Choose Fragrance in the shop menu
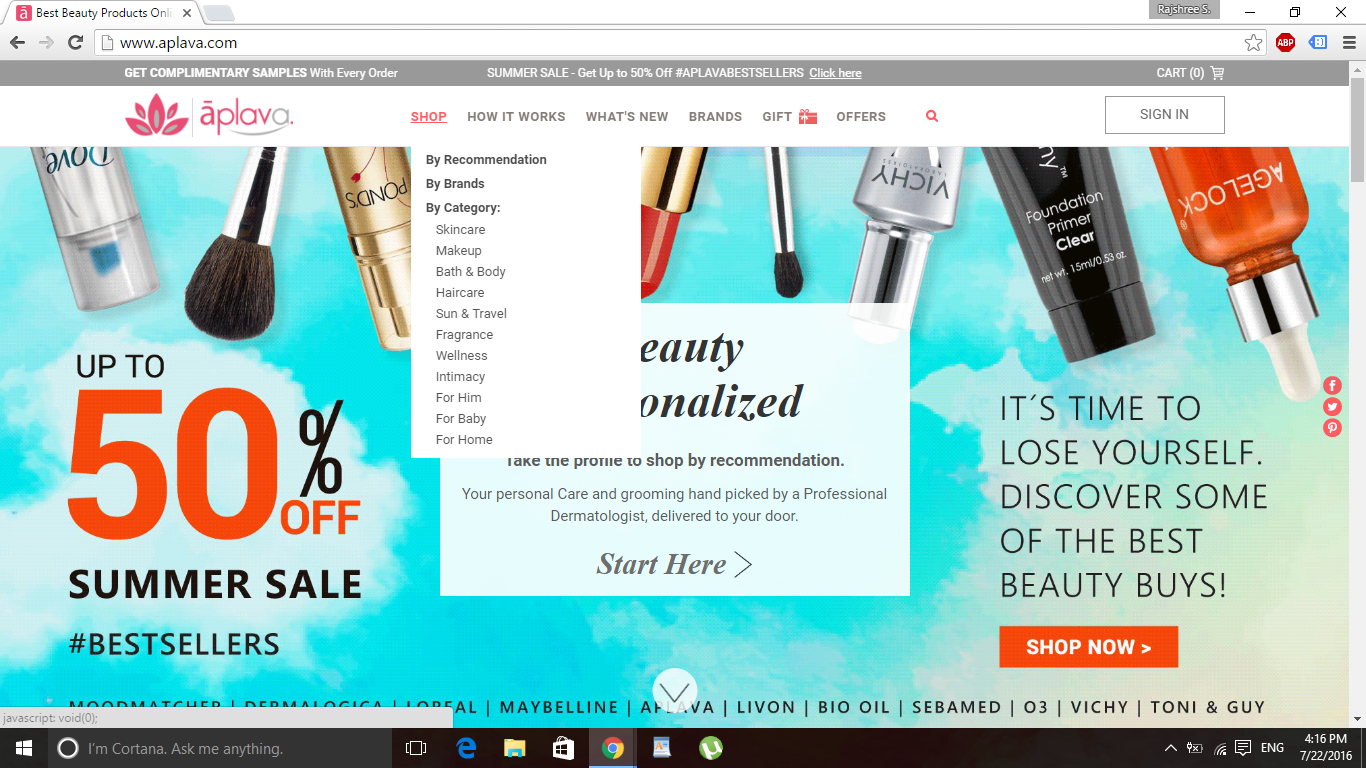 point(464,335)
